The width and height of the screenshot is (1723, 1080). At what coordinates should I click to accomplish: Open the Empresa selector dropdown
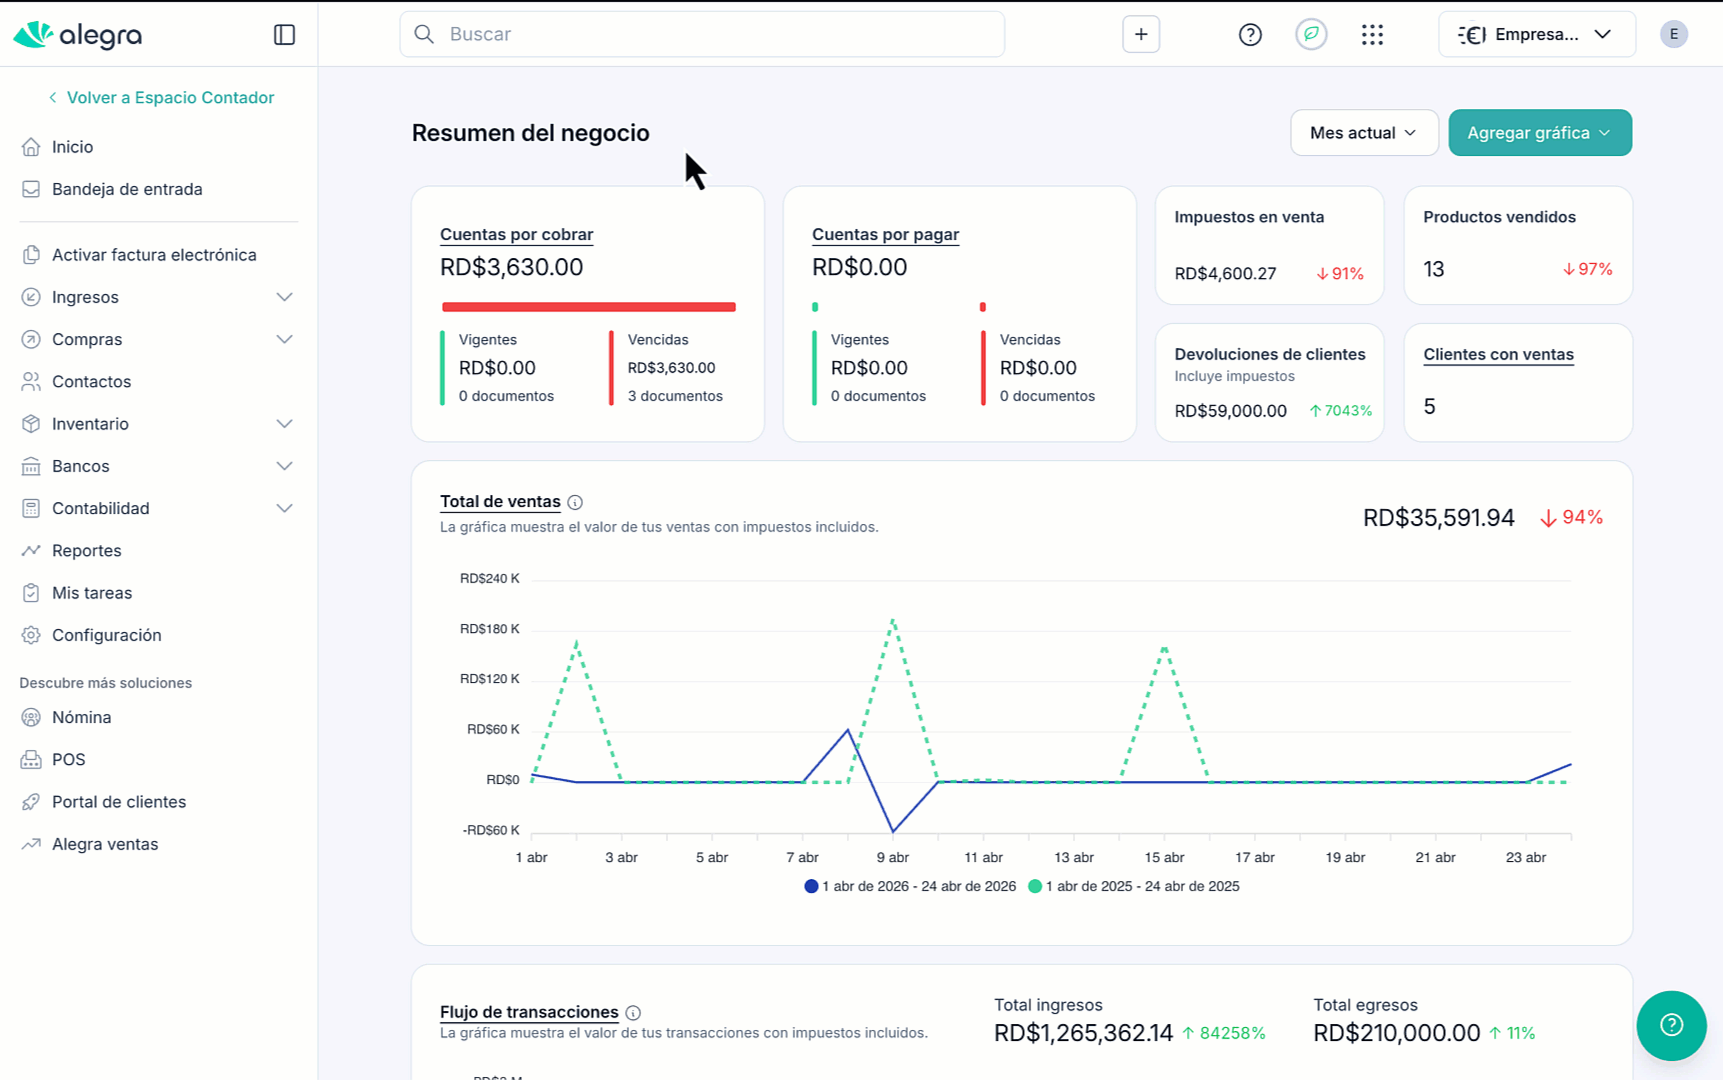pos(1536,34)
